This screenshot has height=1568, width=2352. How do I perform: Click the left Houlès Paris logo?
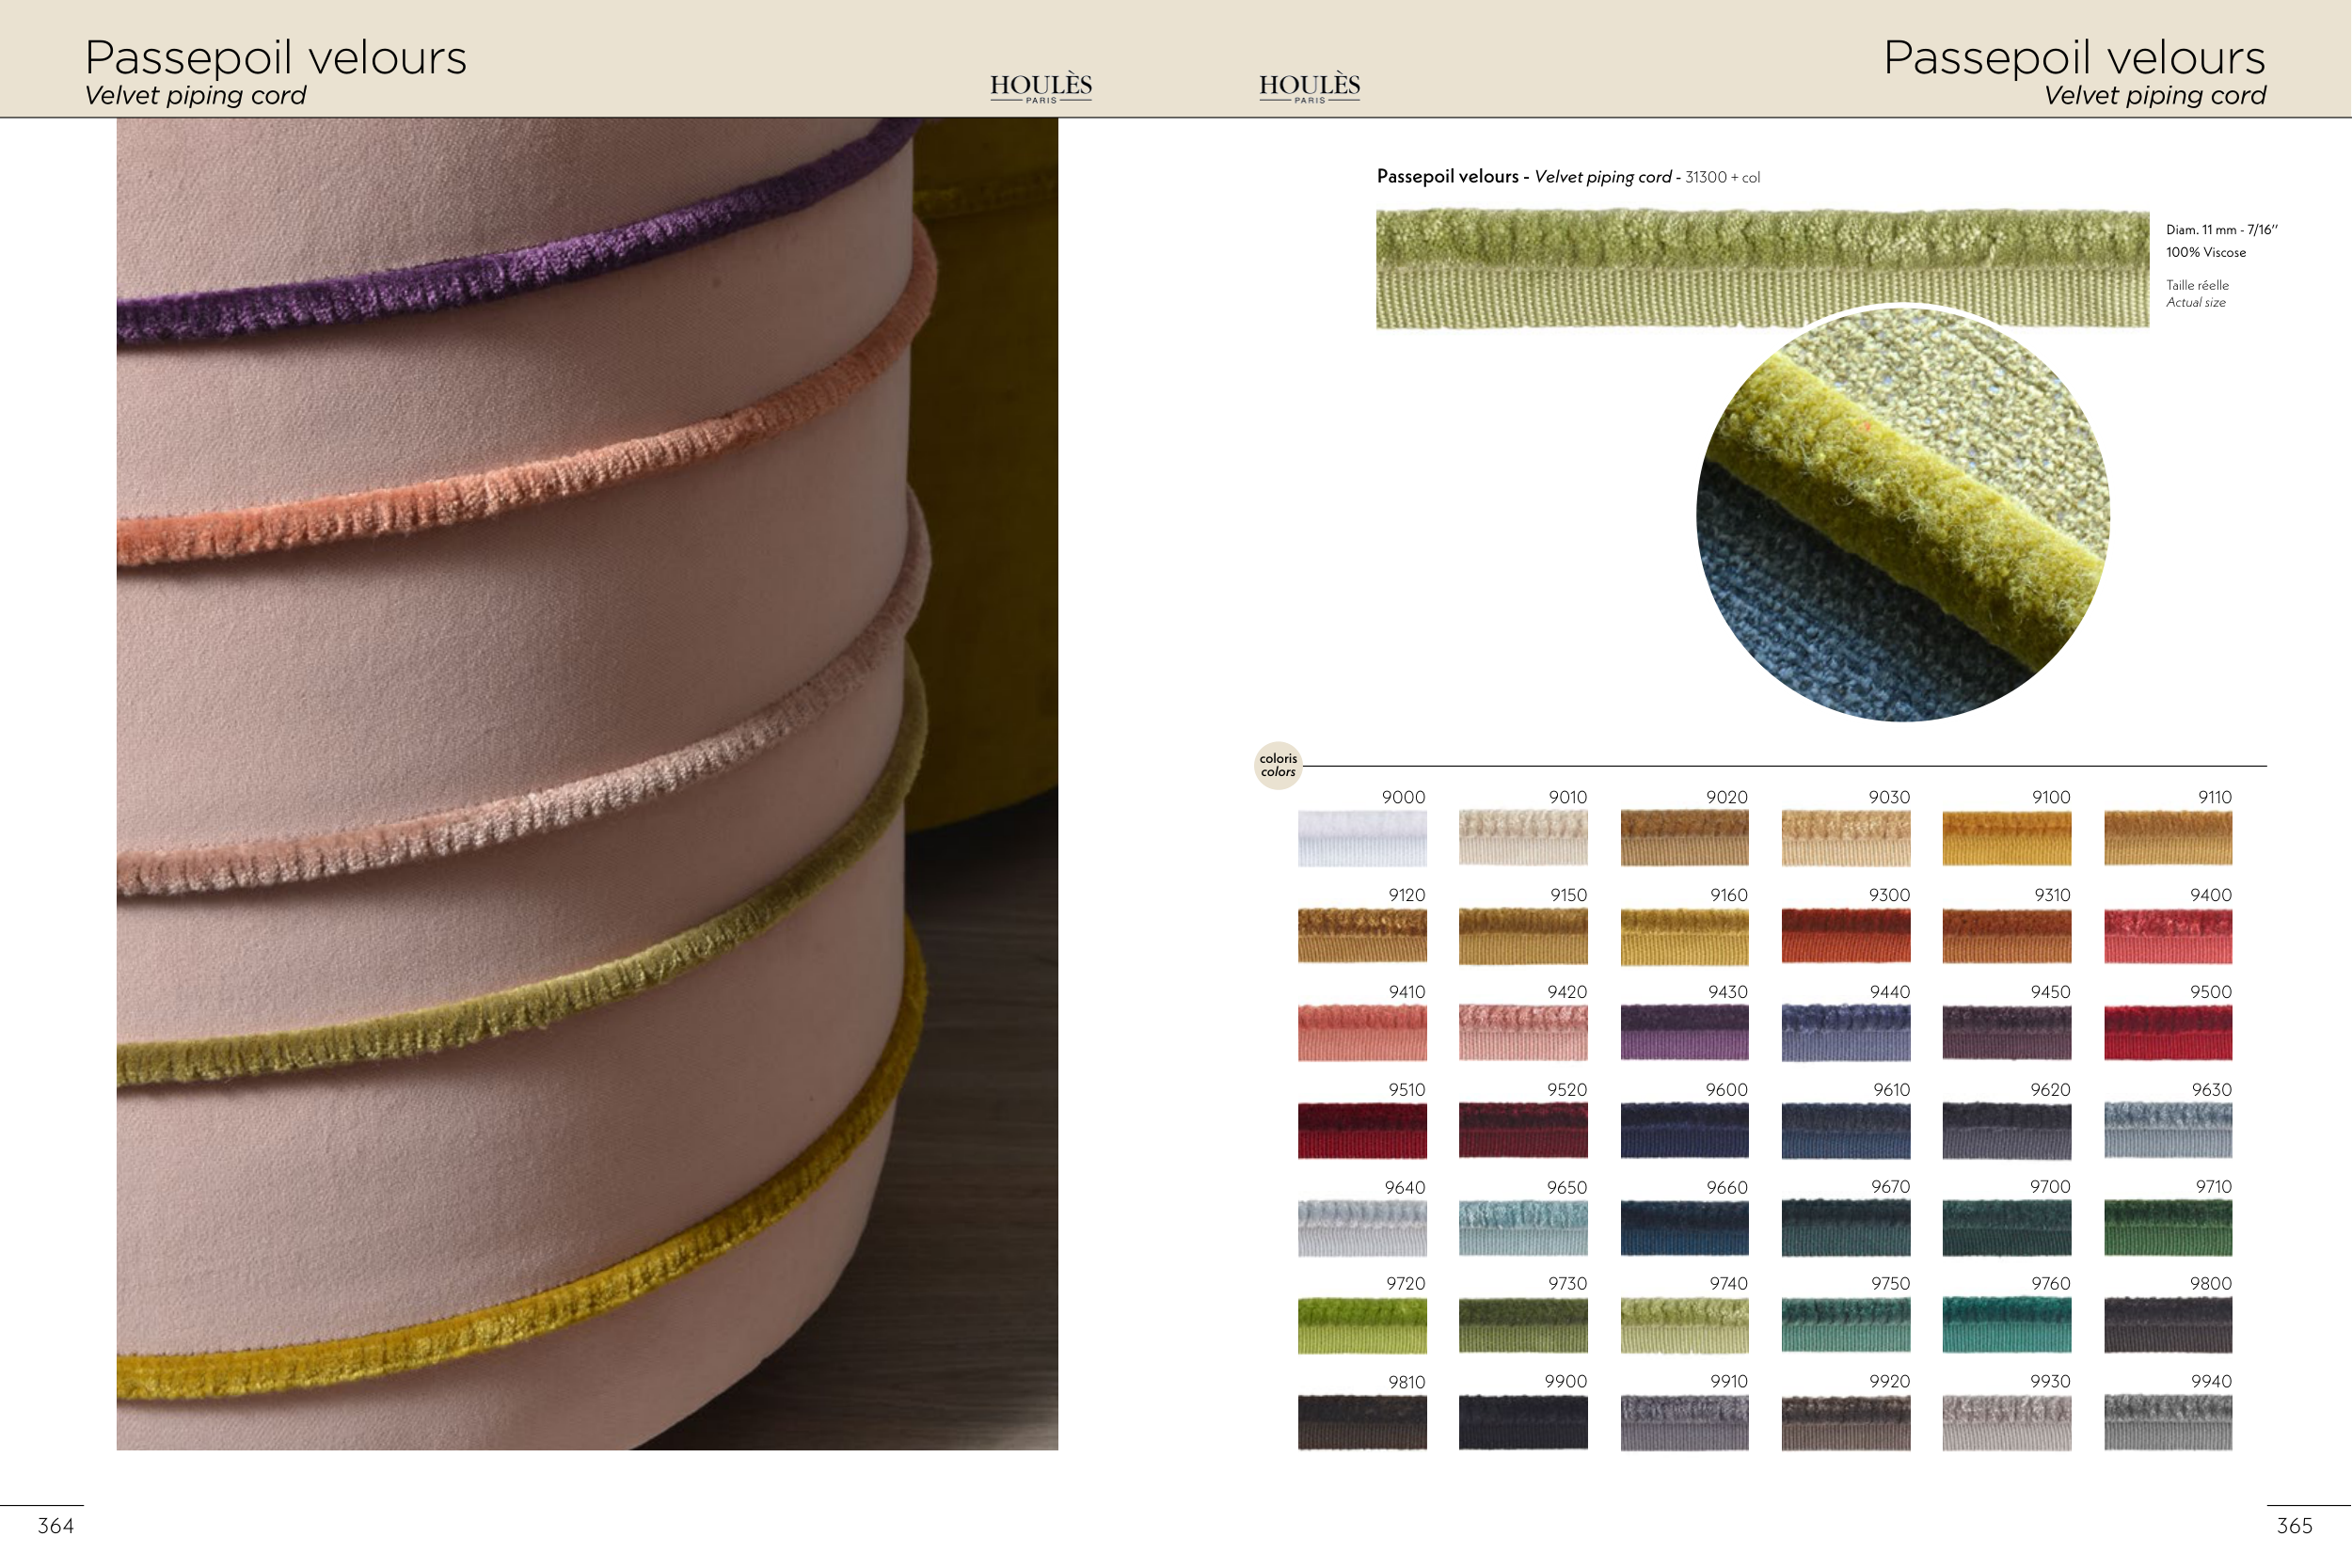click(x=1041, y=87)
